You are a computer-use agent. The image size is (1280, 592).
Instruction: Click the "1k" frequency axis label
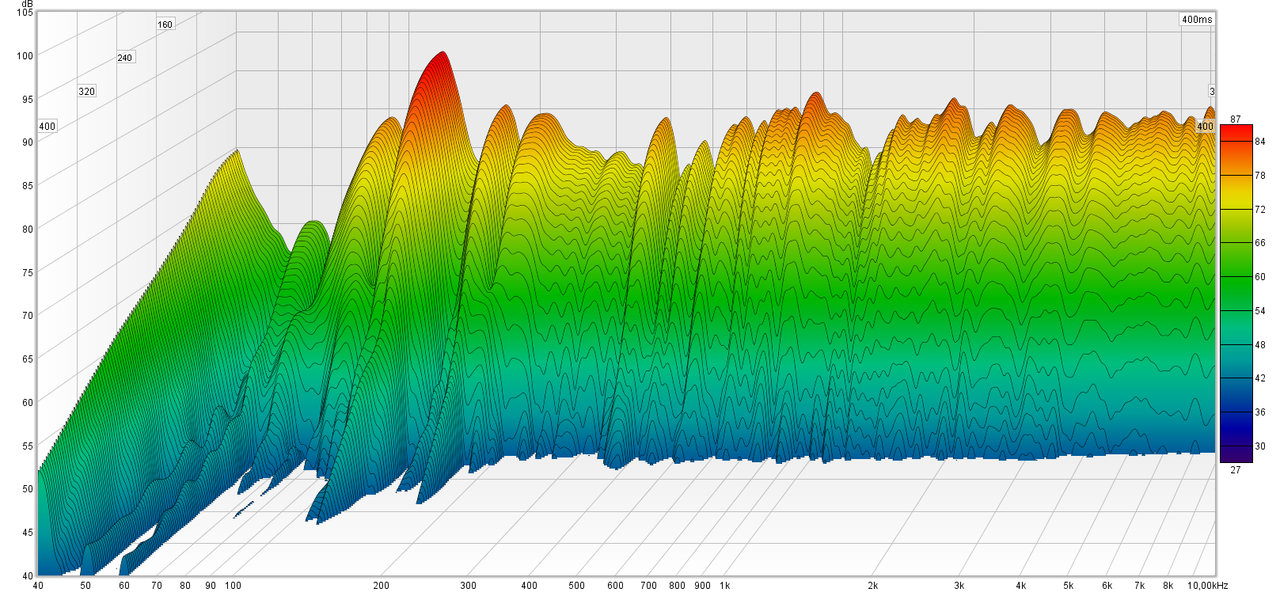pyautogui.click(x=725, y=585)
